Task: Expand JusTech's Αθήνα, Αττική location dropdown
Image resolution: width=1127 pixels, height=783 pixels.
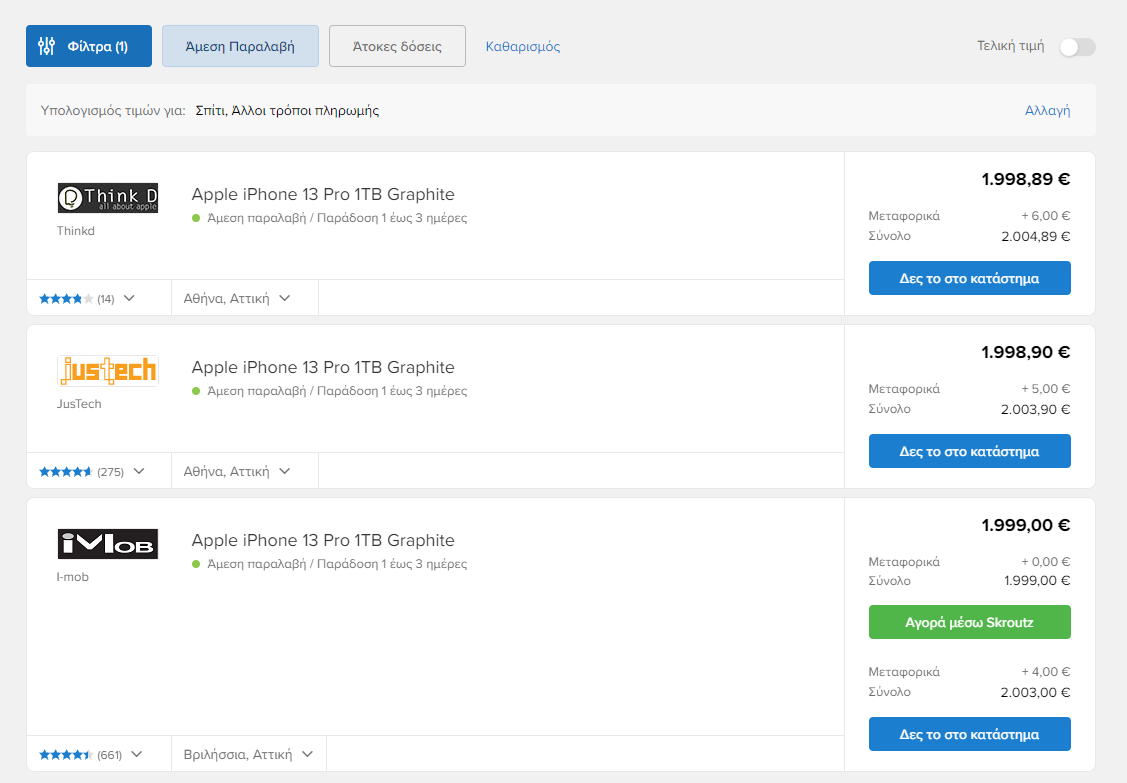Action: [x=237, y=472]
